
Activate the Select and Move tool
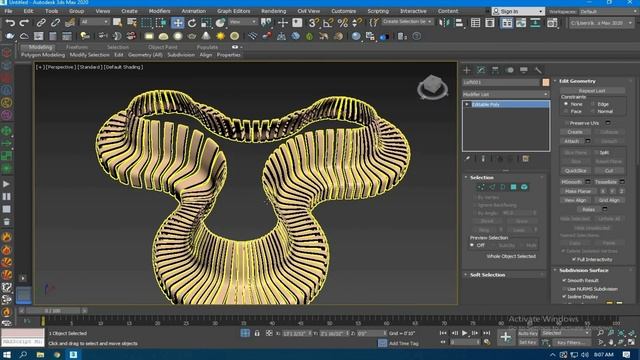coord(178,23)
